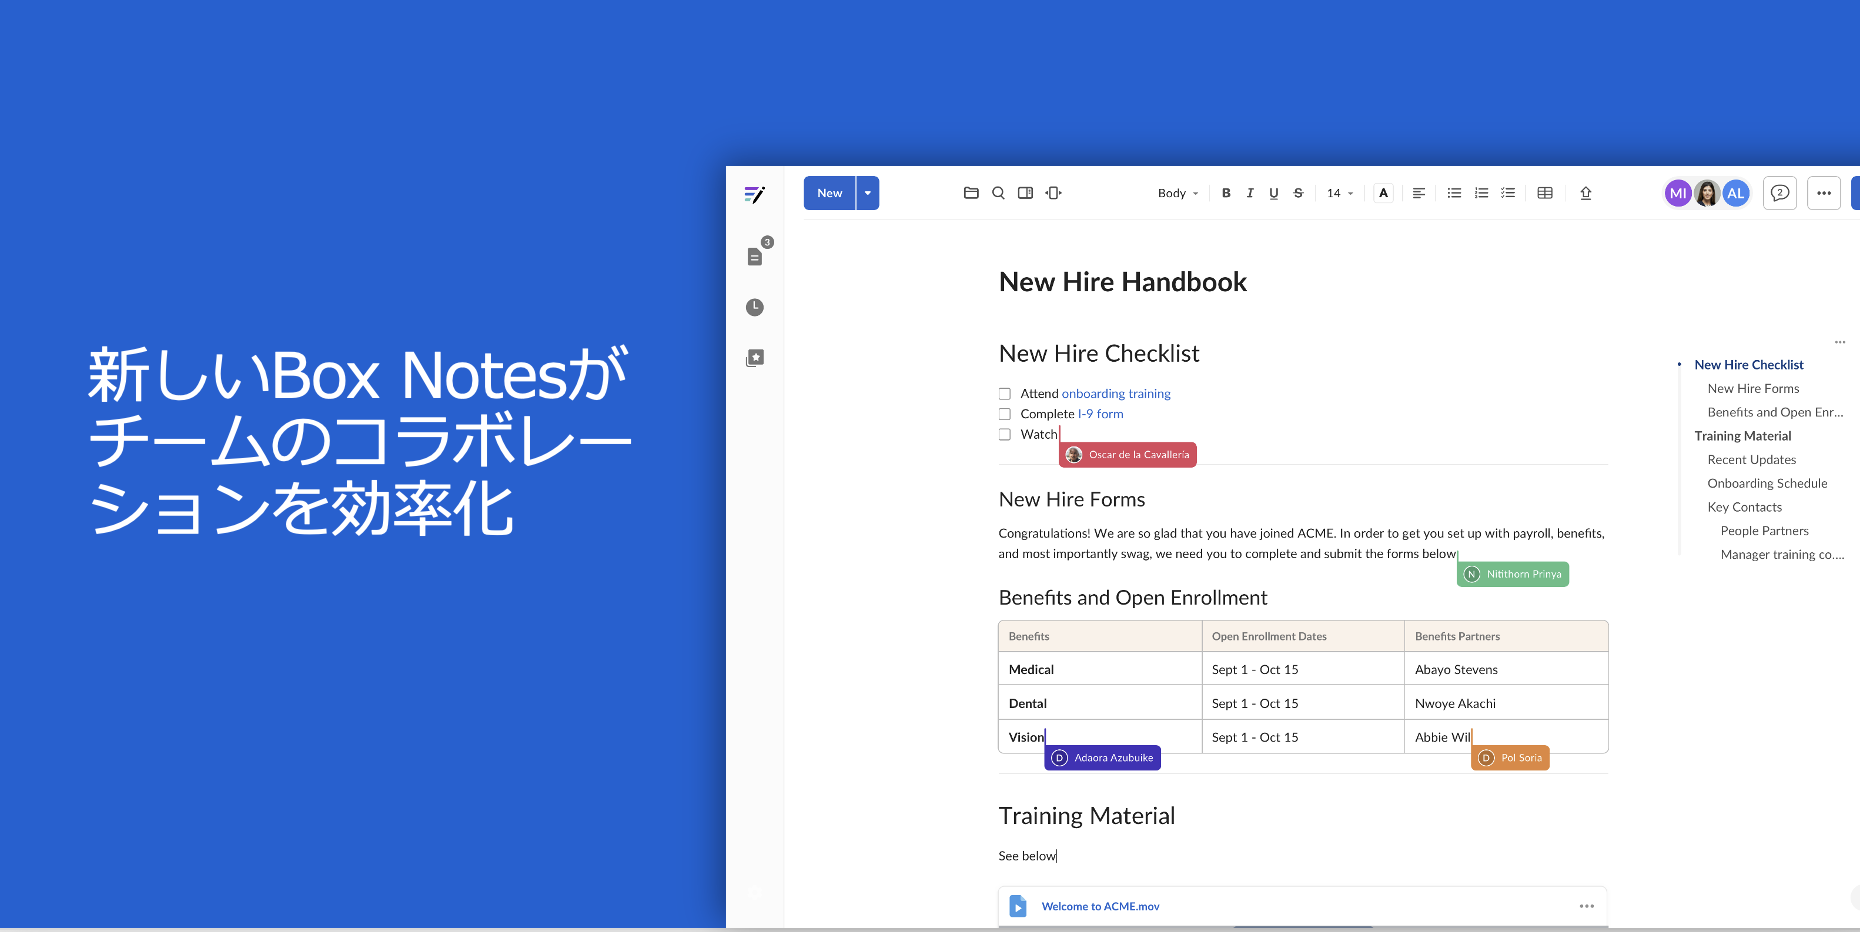Expand the New button dropdown arrow
This screenshot has width=1860, height=932.
(x=868, y=193)
